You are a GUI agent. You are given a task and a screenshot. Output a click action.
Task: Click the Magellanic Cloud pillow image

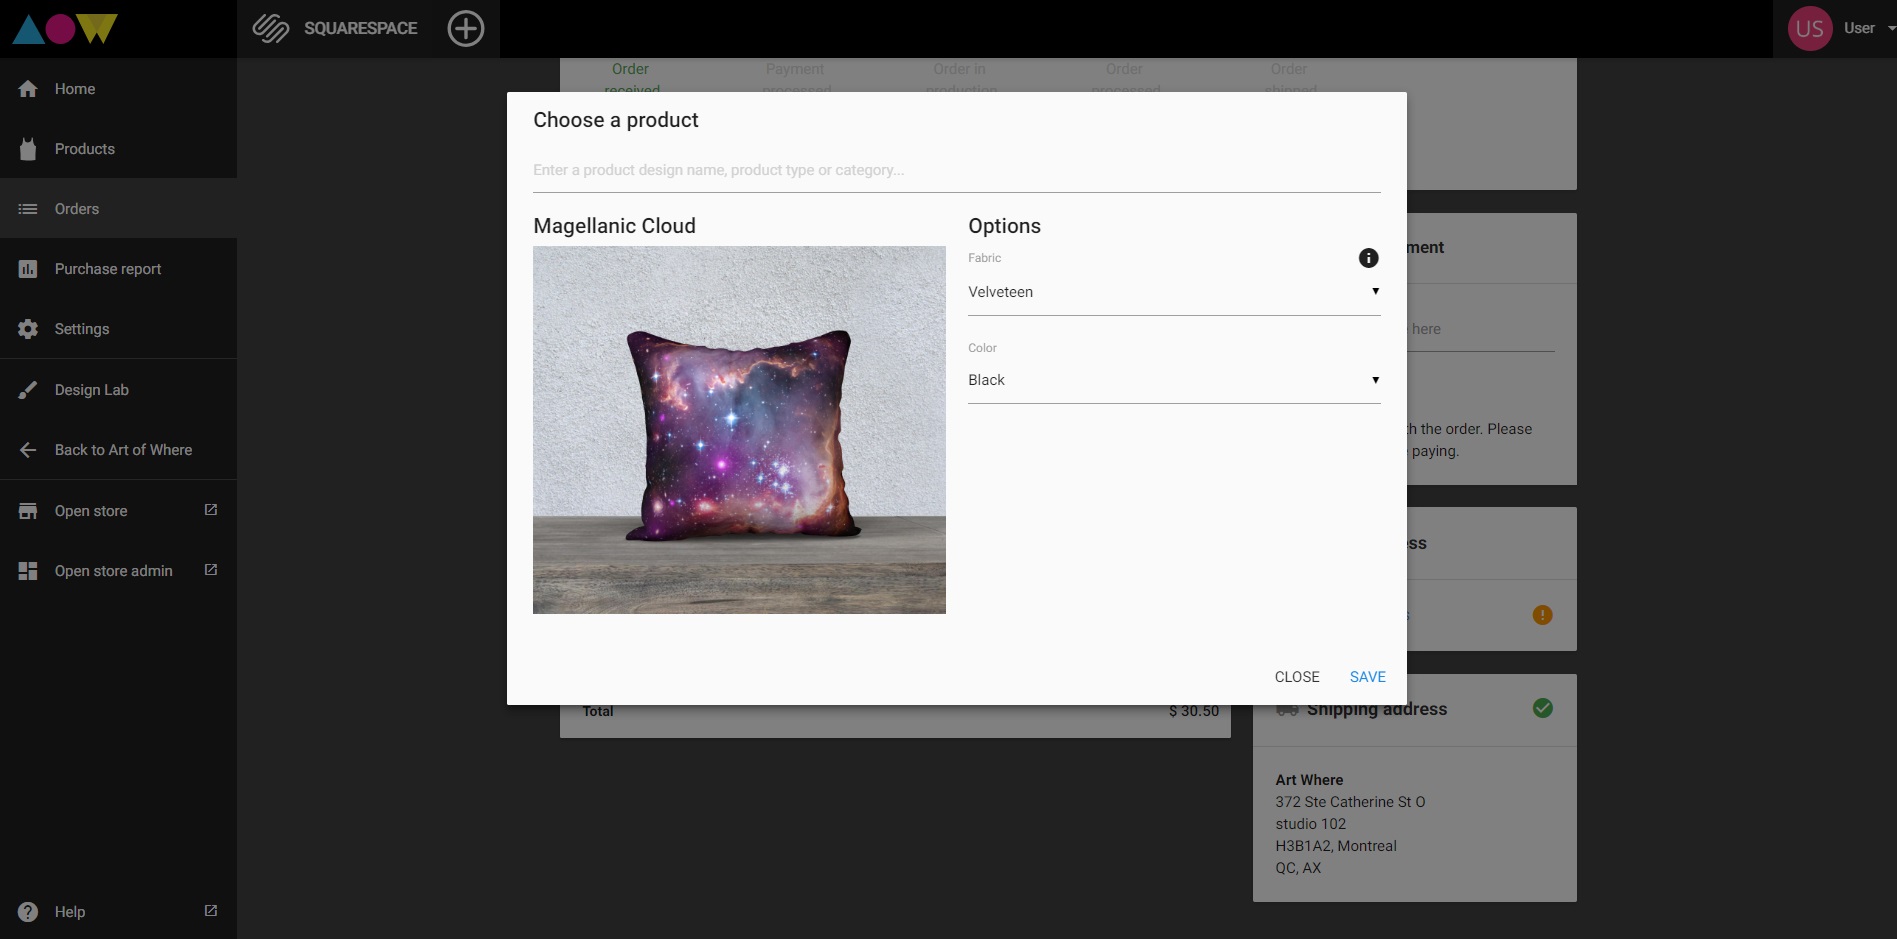coord(739,430)
